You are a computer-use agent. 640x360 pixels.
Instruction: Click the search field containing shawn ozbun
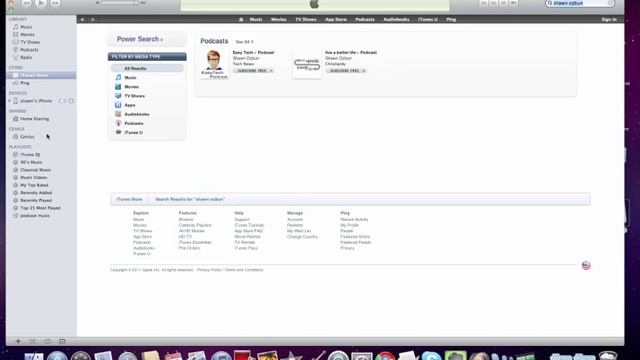point(580,3)
